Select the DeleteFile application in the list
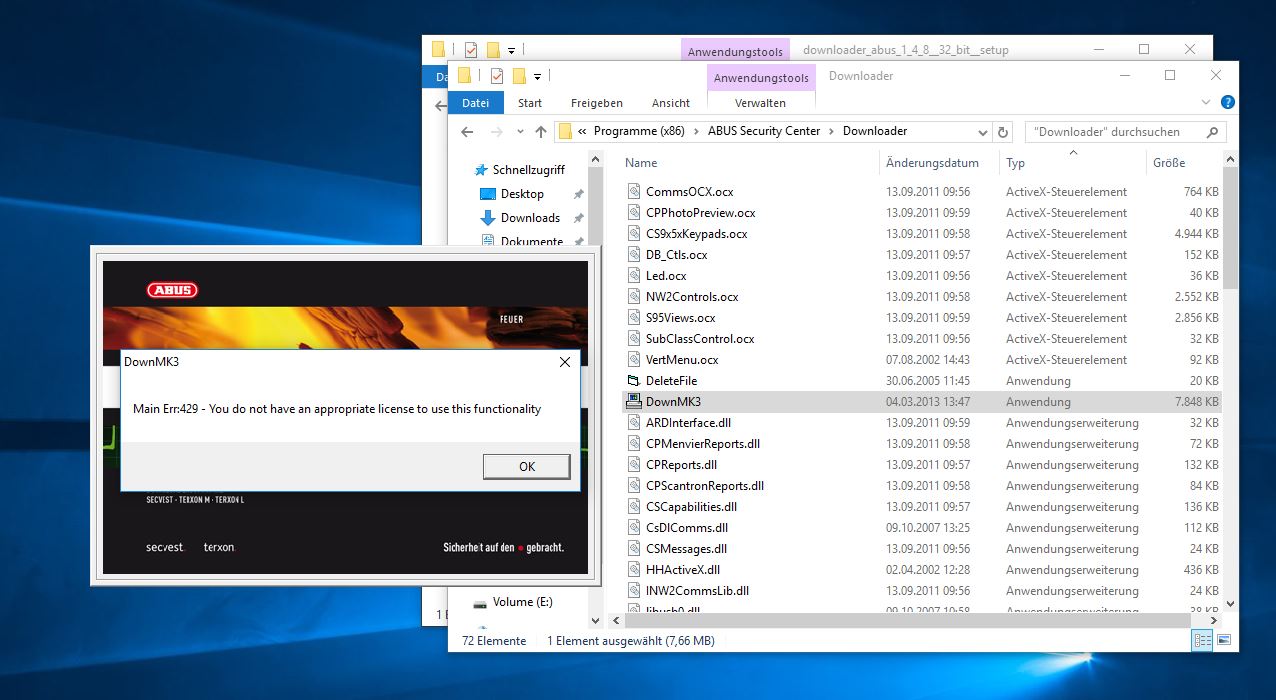 [x=671, y=381]
